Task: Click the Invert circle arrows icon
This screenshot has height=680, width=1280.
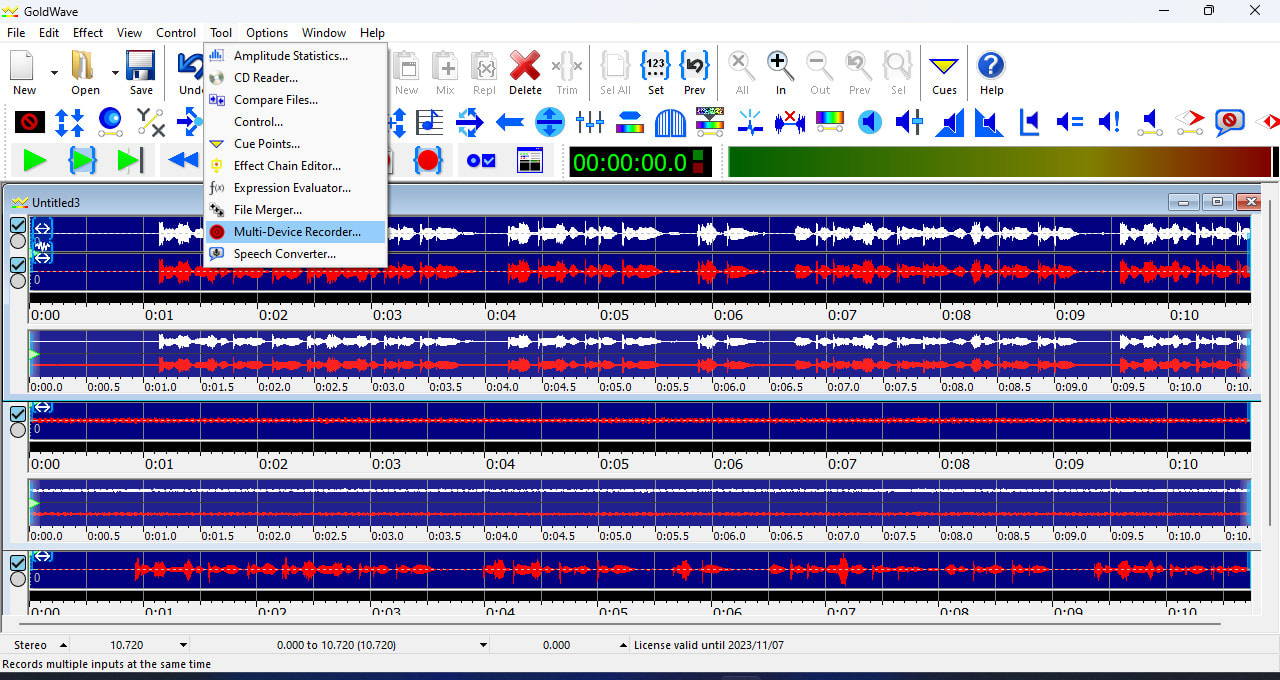Action: tap(550, 123)
